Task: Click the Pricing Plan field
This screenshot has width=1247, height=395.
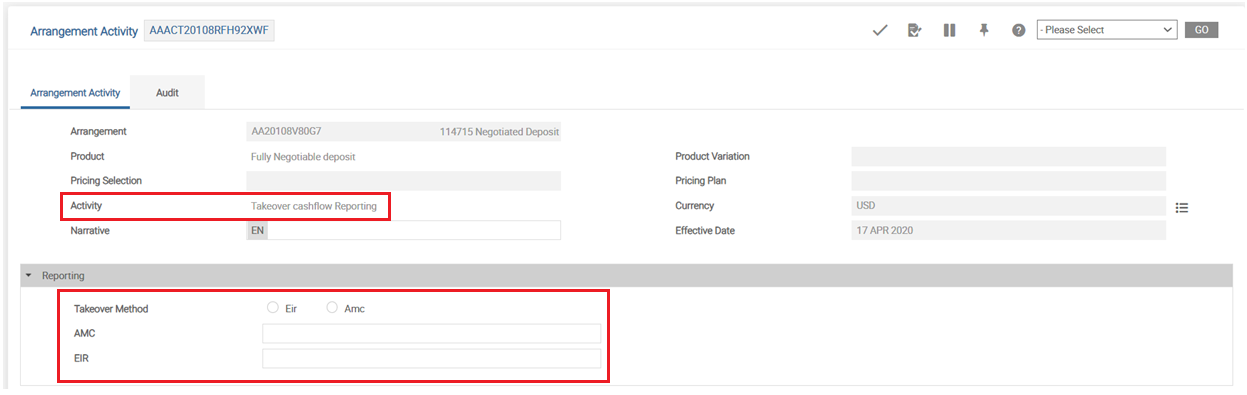Action: click(x=1008, y=181)
